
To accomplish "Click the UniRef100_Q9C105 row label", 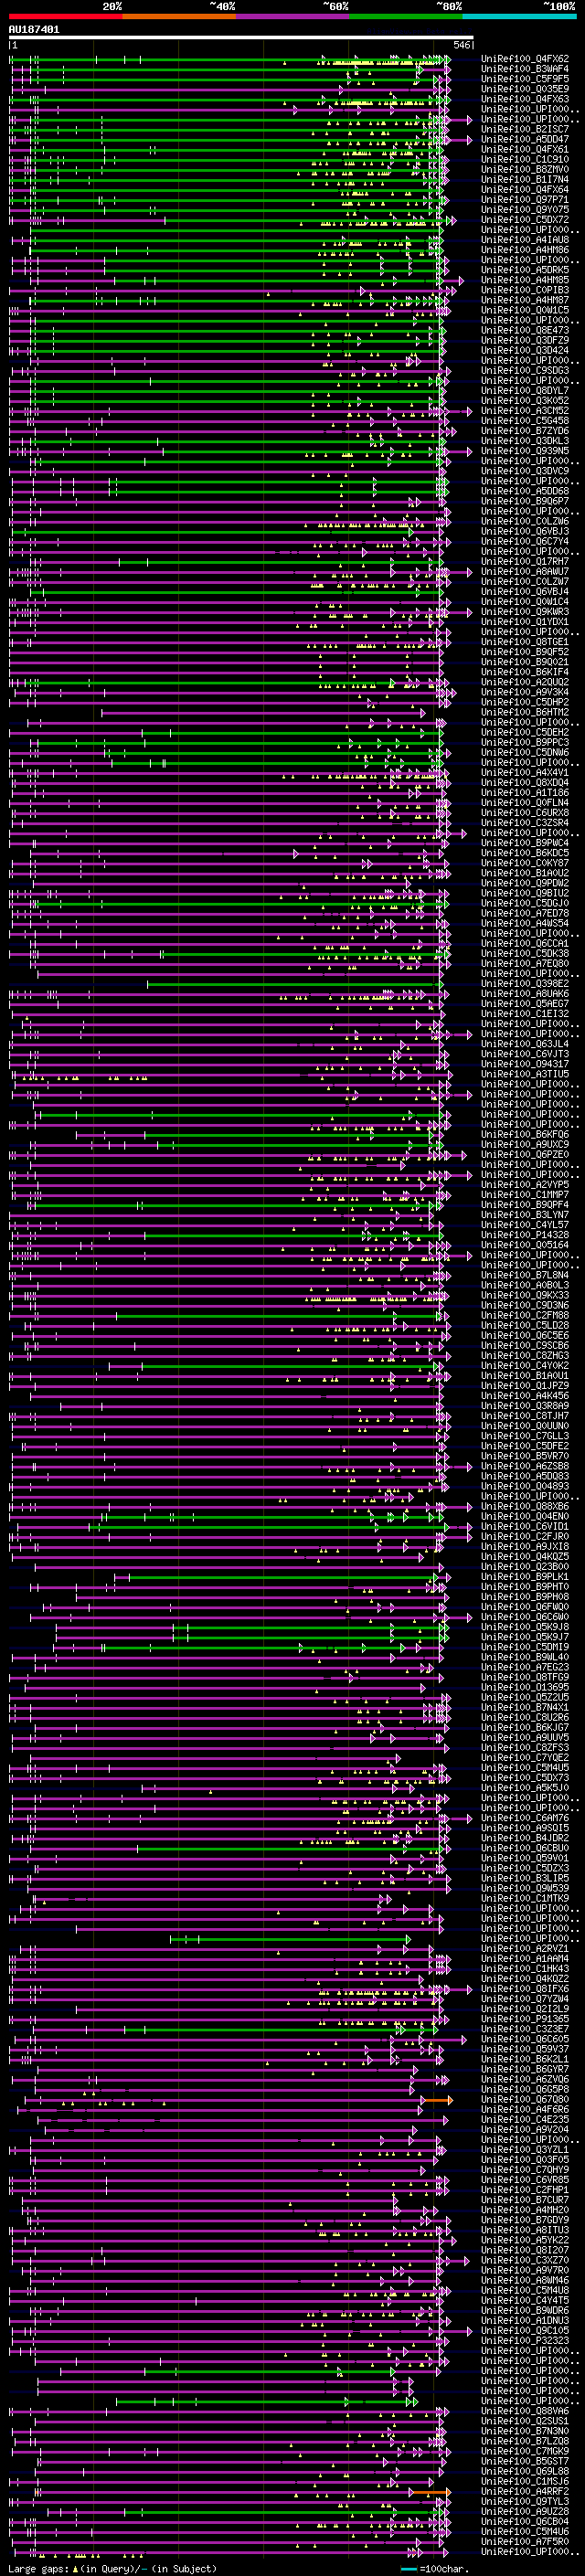I will [x=525, y=2330].
